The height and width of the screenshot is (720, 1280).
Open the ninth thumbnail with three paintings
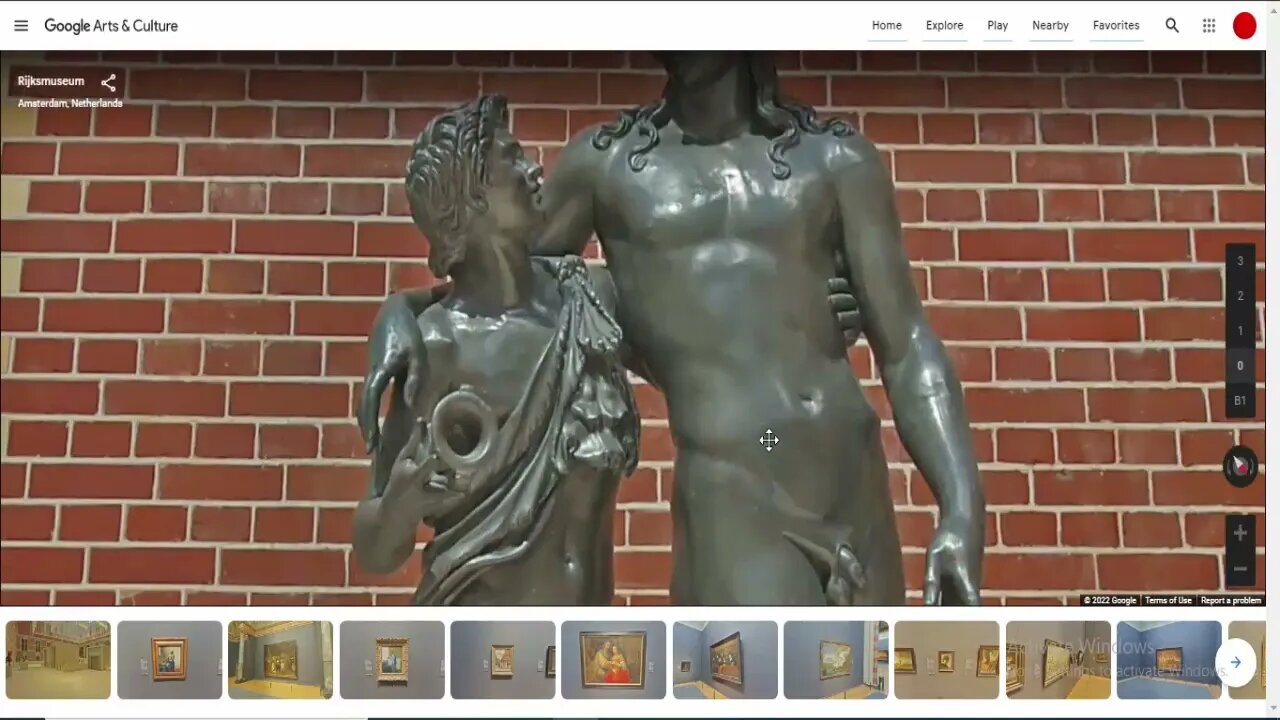point(946,660)
